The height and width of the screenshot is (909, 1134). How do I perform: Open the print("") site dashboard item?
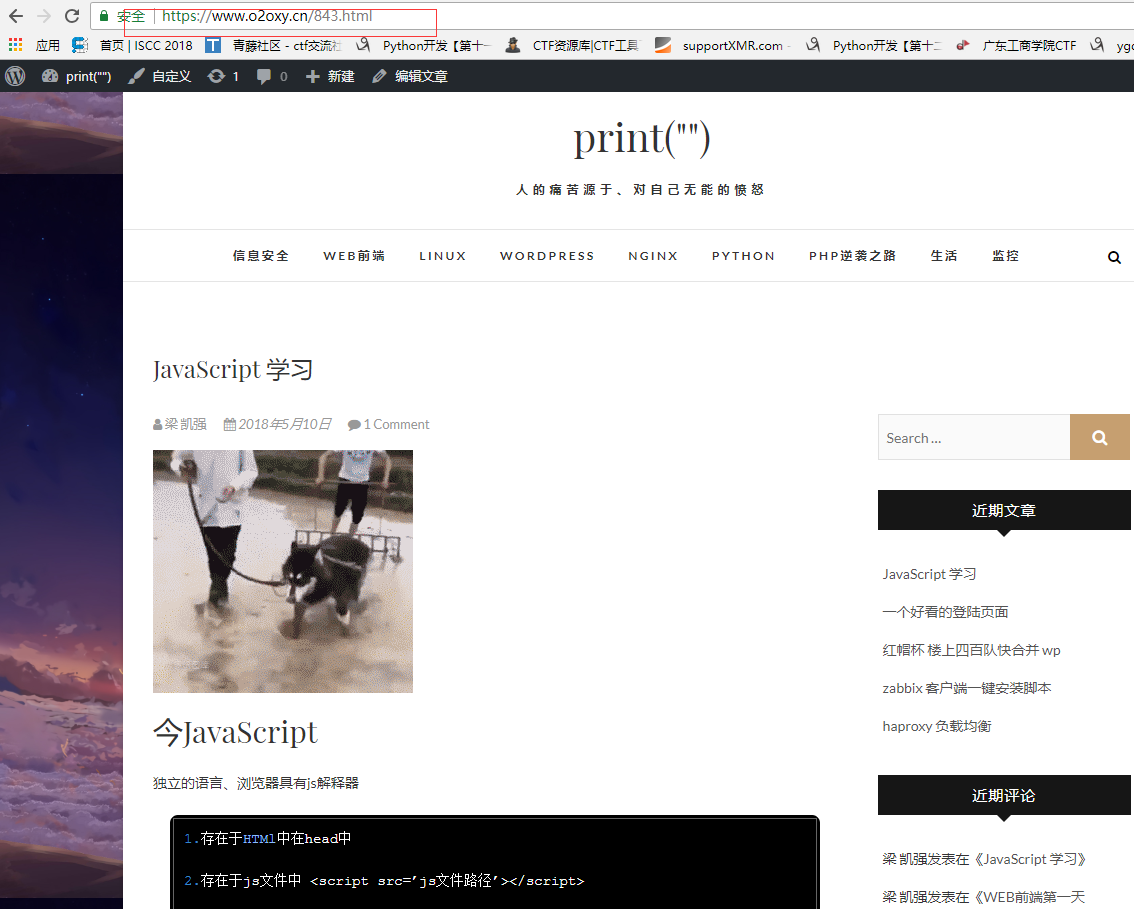77,76
